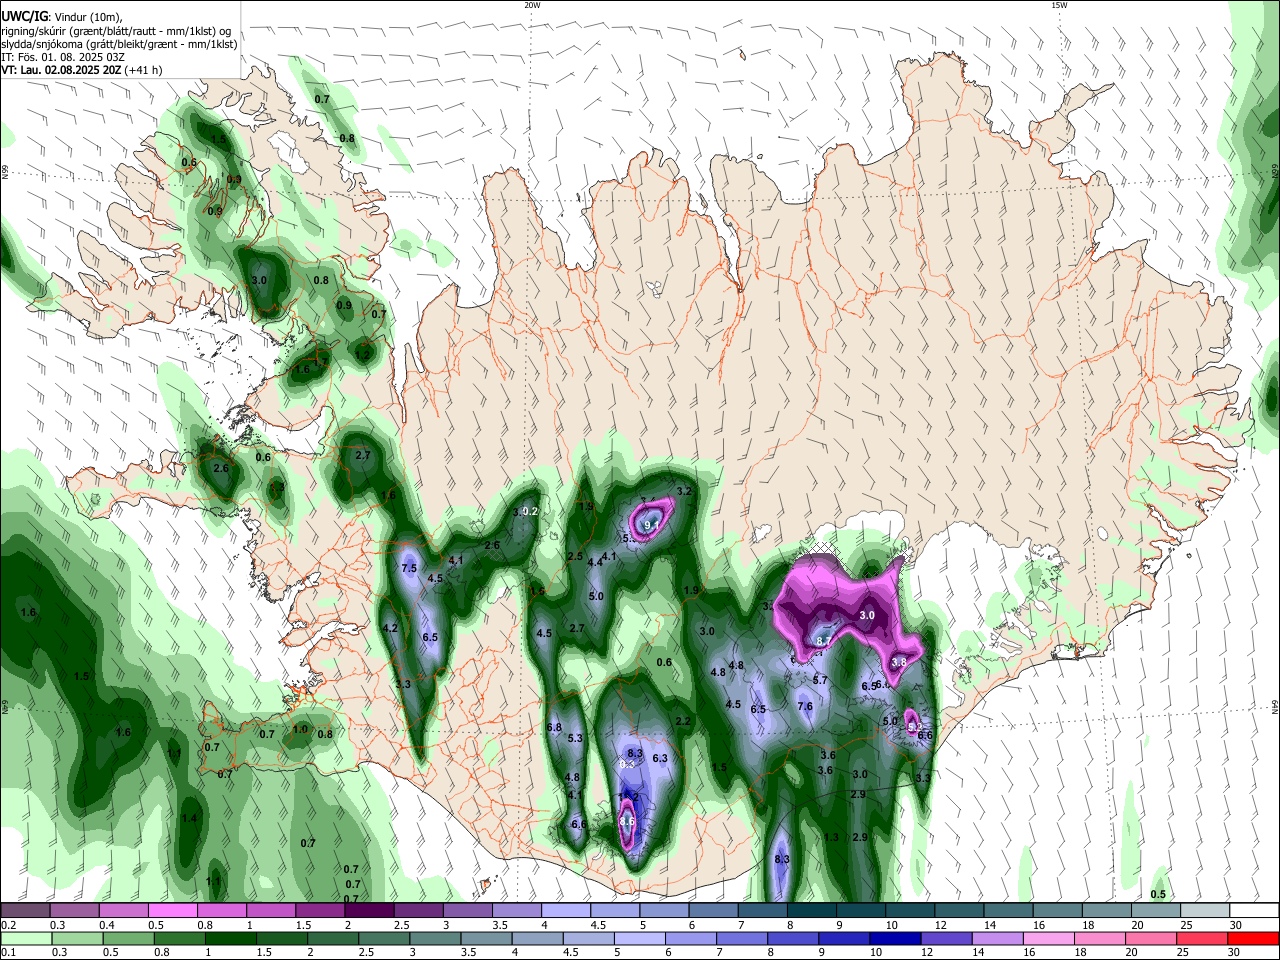Click the '1.0' value on the peninsula

[x=300, y=730]
